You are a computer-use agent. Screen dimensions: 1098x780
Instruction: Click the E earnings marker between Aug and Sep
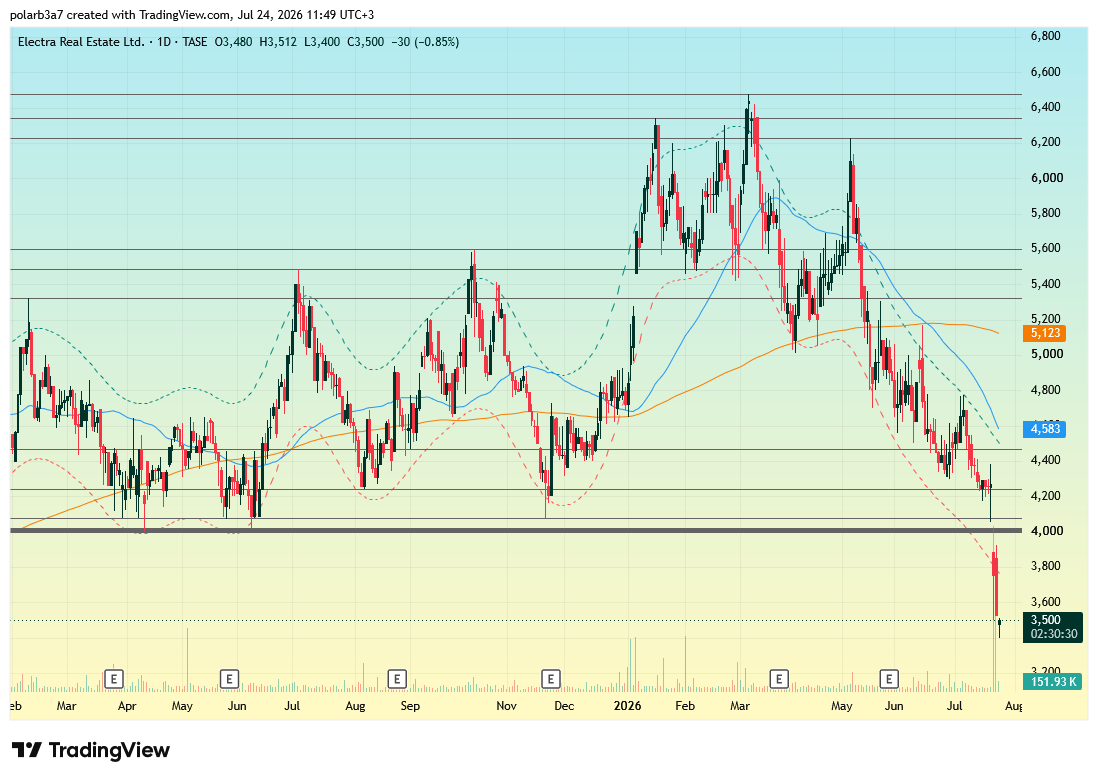point(397,678)
